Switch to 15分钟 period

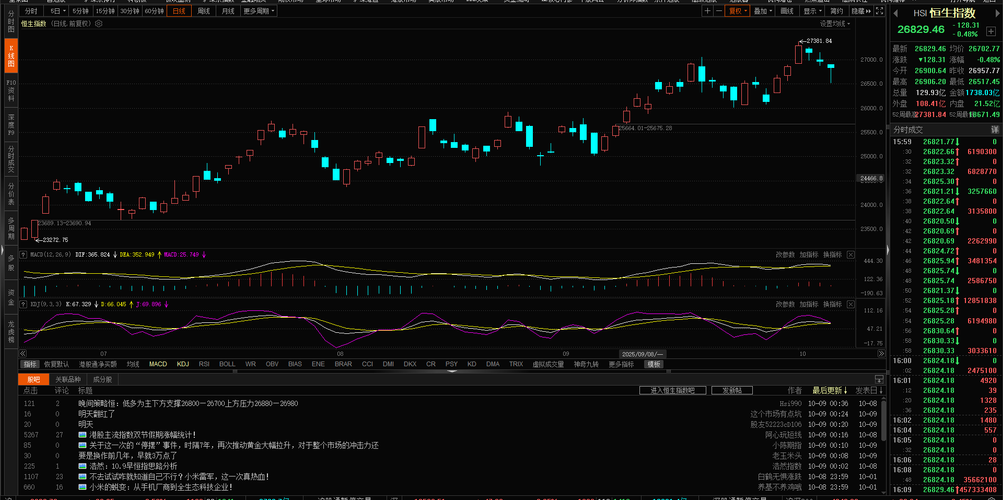(104, 11)
